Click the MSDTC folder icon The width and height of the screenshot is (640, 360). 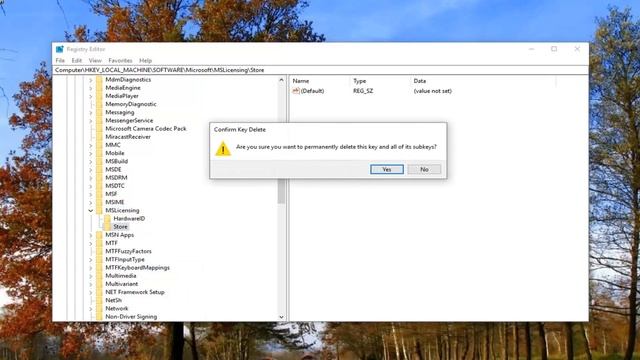(x=99, y=186)
